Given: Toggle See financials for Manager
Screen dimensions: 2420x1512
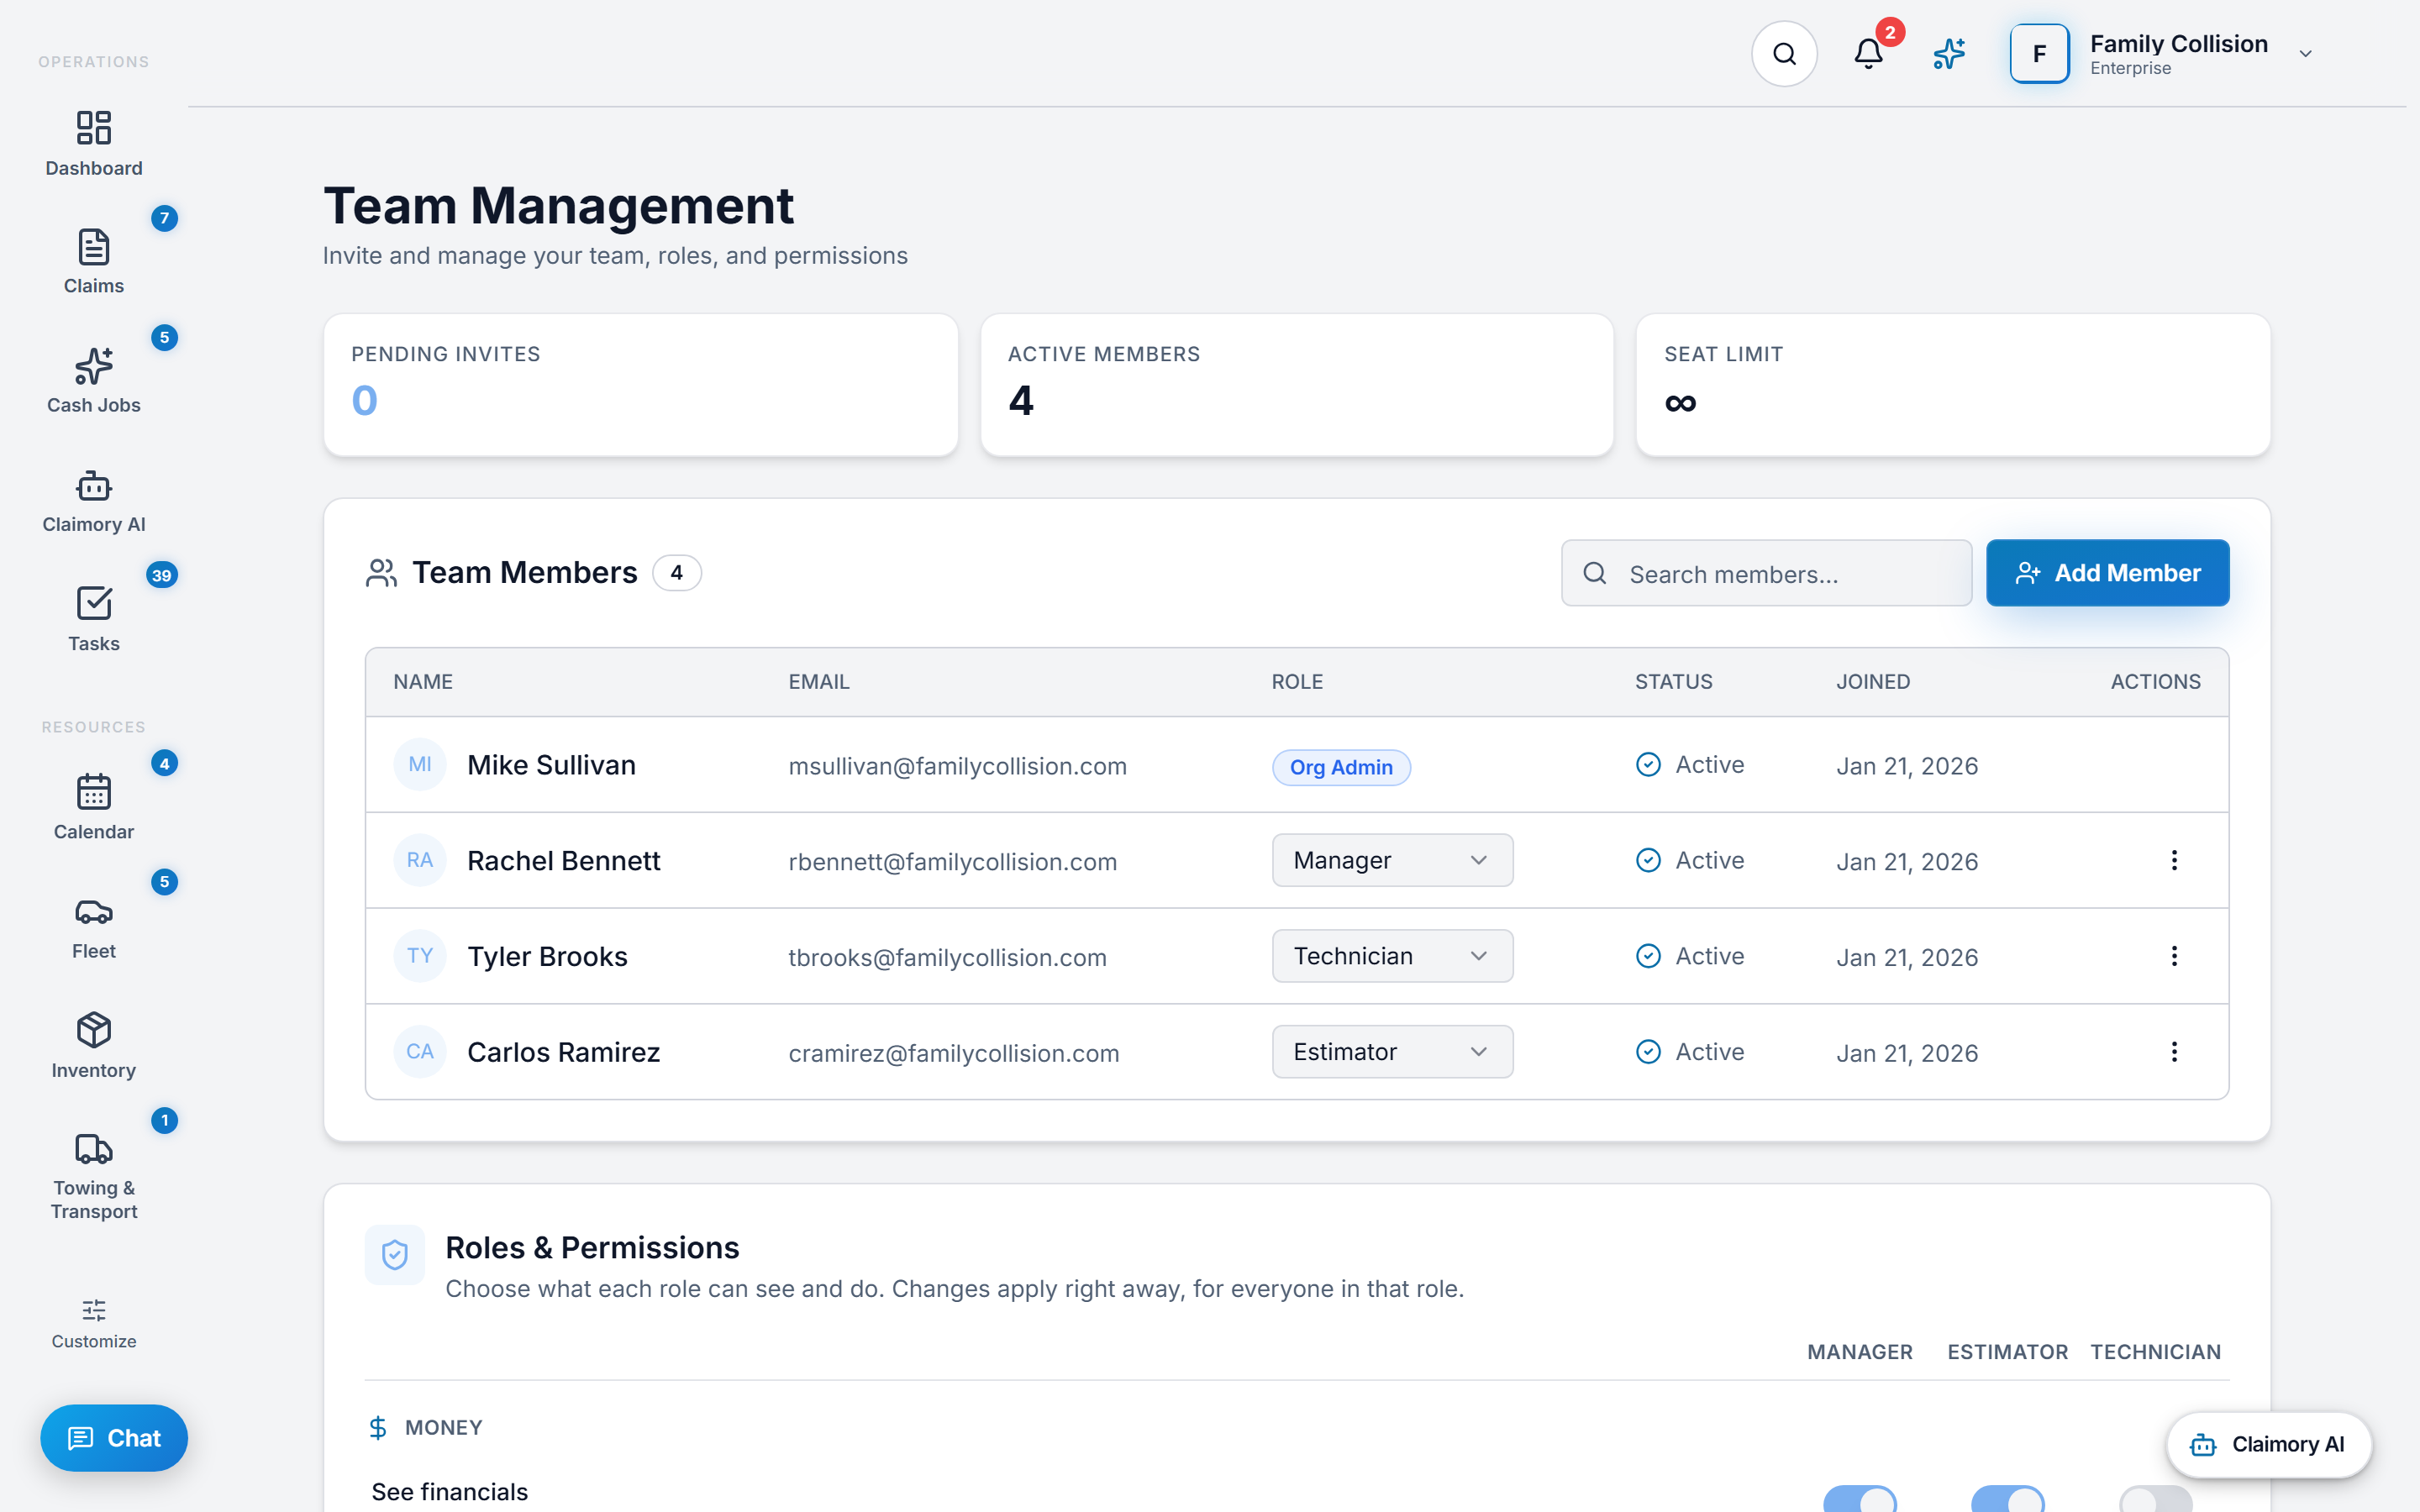Looking at the screenshot, I should click(1860, 1499).
